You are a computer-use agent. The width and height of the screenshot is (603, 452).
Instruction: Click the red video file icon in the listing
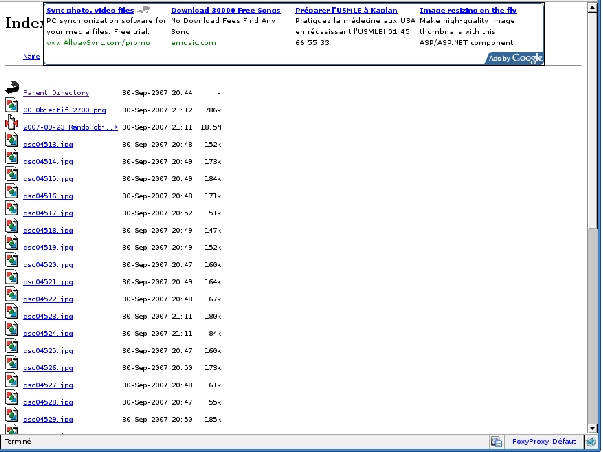click(x=12, y=122)
